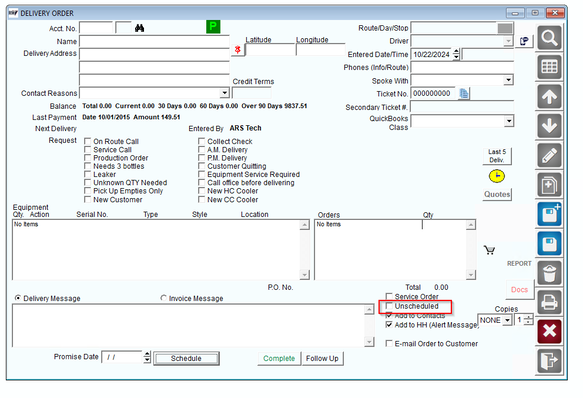Click in the Acct. No. field
Image resolution: width=583 pixels, height=398 pixels.
(96, 28)
